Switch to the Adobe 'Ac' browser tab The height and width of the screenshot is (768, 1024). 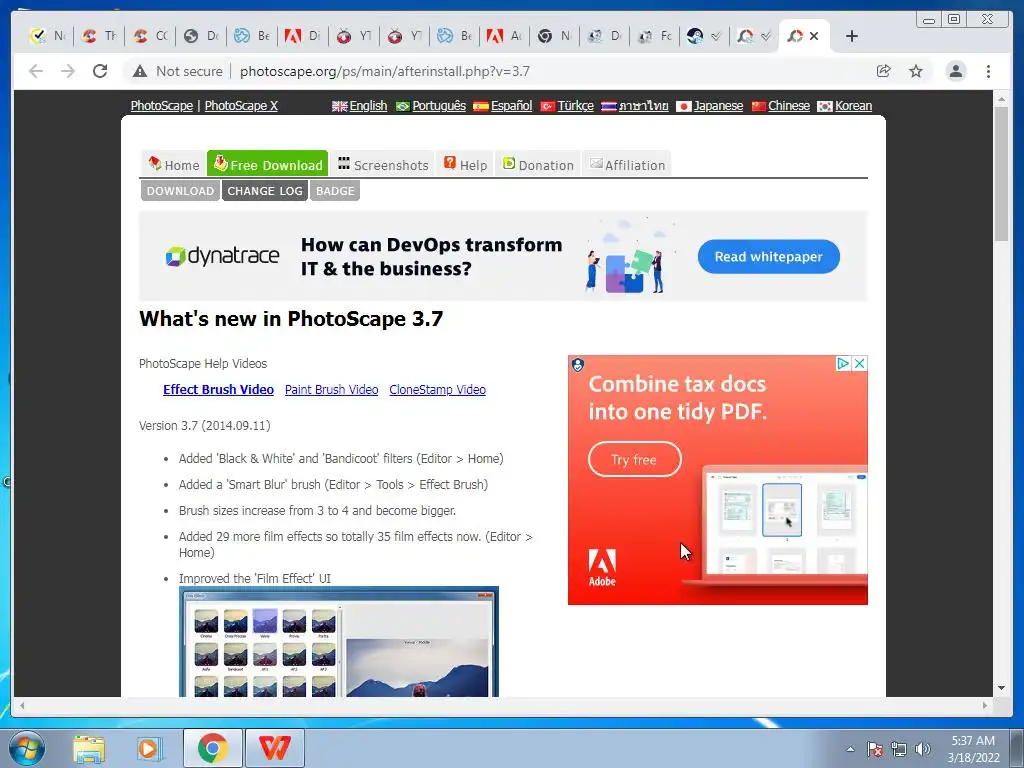coord(504,36)
